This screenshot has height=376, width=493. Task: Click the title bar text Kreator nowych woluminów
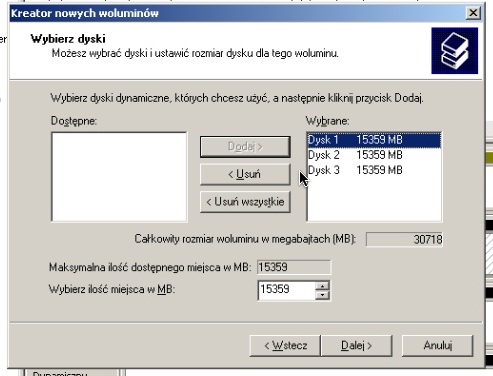click(85, 13)
